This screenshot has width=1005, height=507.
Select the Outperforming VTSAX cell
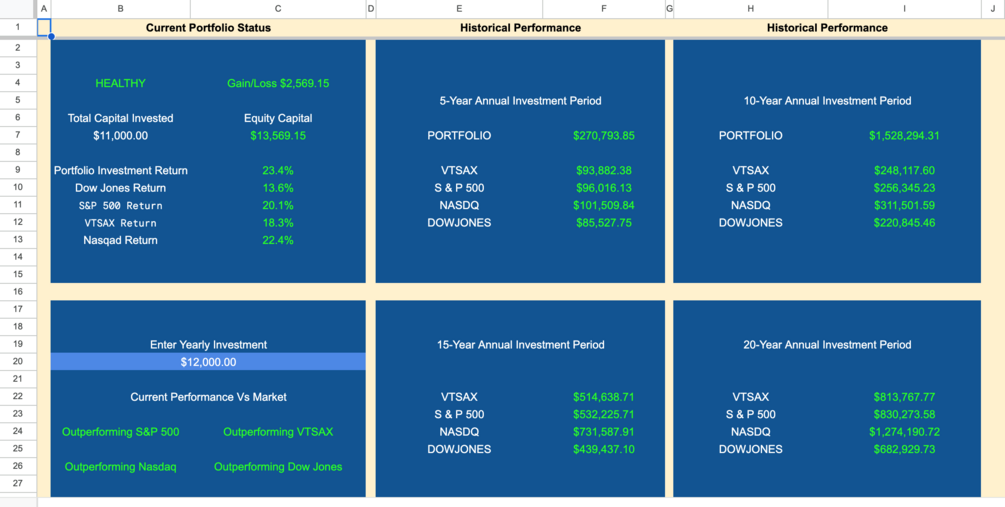(x=278, y=432)
